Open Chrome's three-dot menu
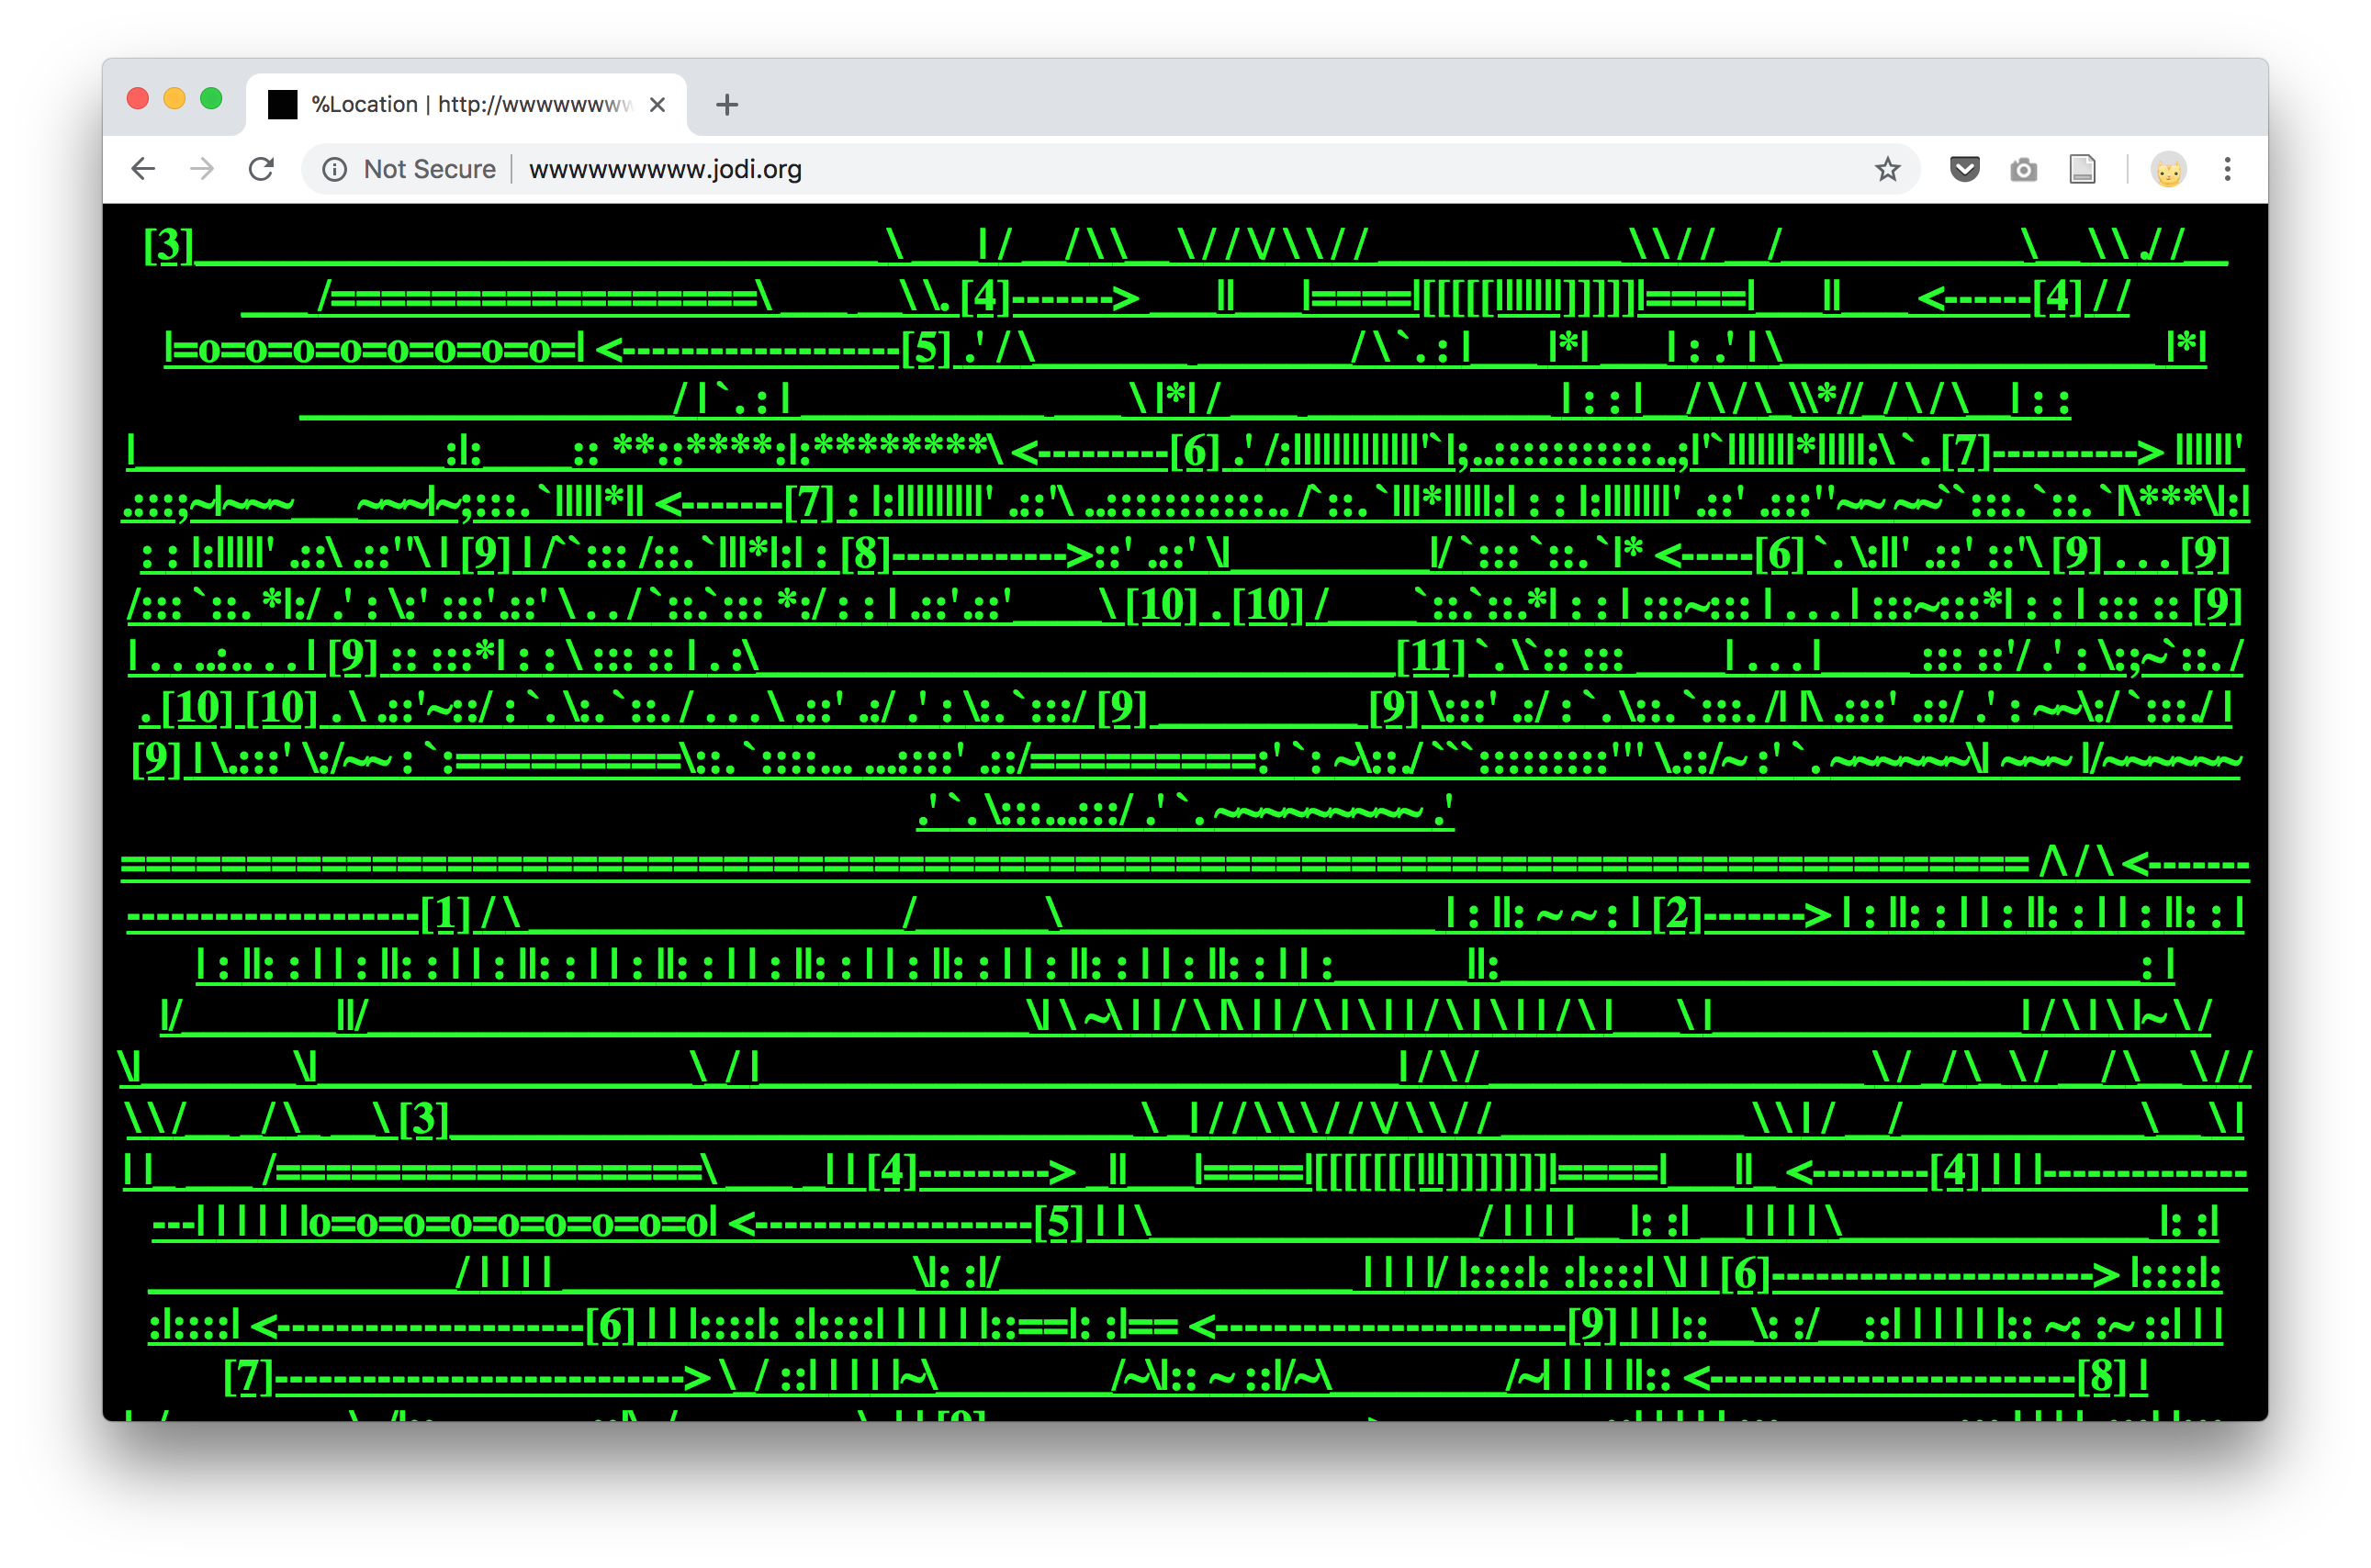Screen dimensions: 2371x1568 tap(2227, 169)
